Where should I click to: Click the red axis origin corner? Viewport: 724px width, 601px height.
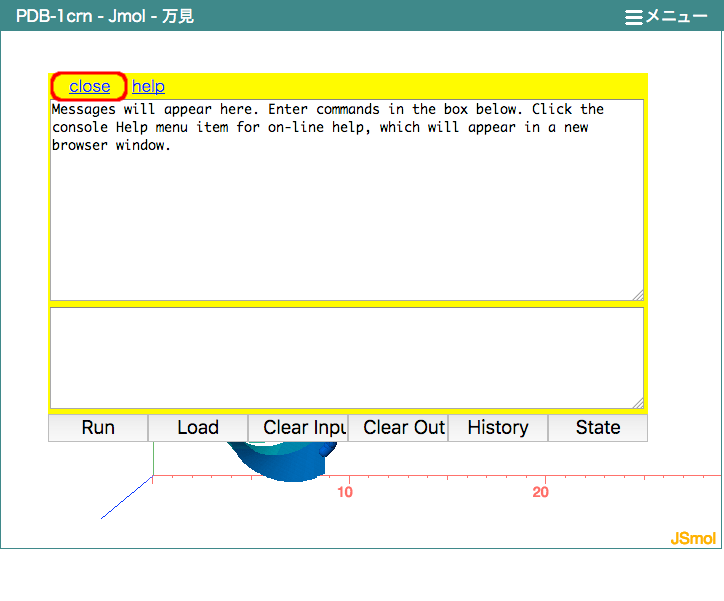tap(153, 478)
